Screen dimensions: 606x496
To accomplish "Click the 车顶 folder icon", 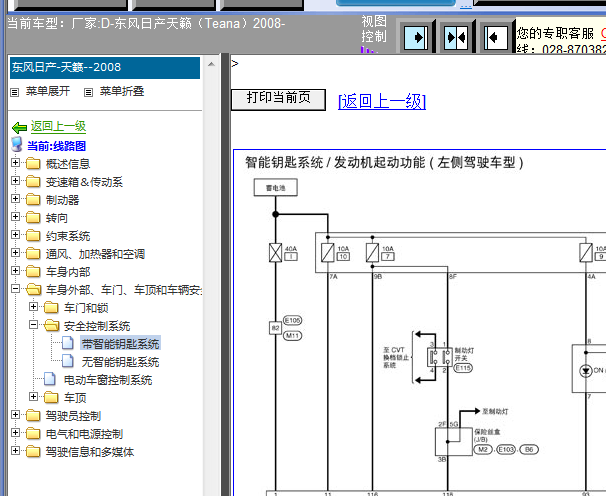I will [x=51, y=397].
